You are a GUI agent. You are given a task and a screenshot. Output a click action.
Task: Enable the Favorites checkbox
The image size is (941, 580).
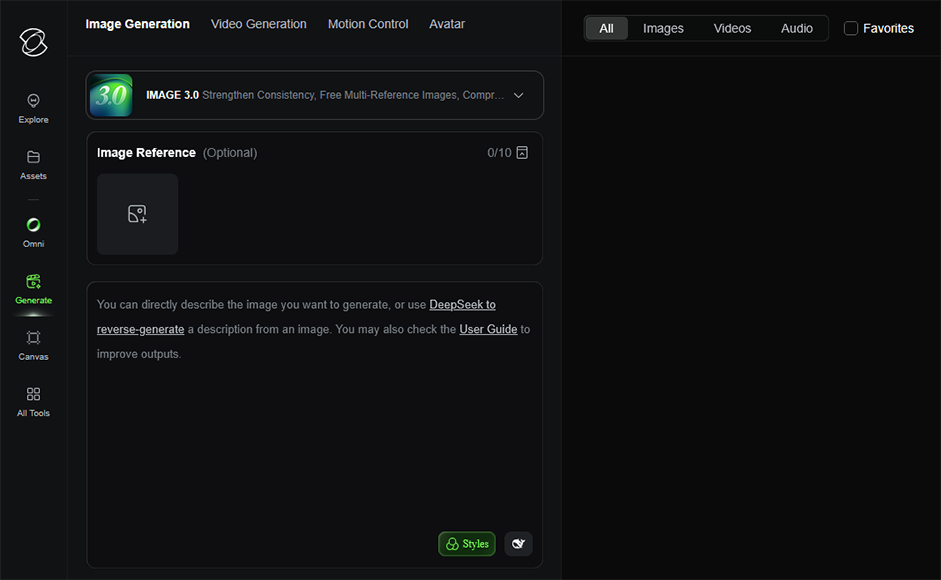(851, 28)
